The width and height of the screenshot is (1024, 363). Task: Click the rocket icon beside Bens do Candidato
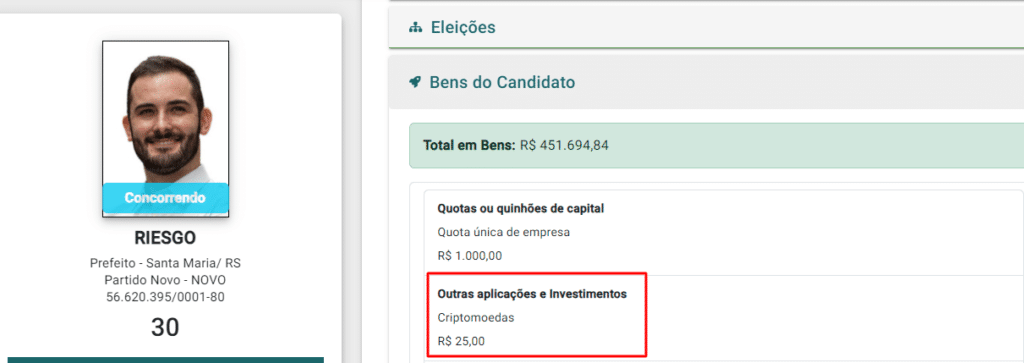(414, 83)
